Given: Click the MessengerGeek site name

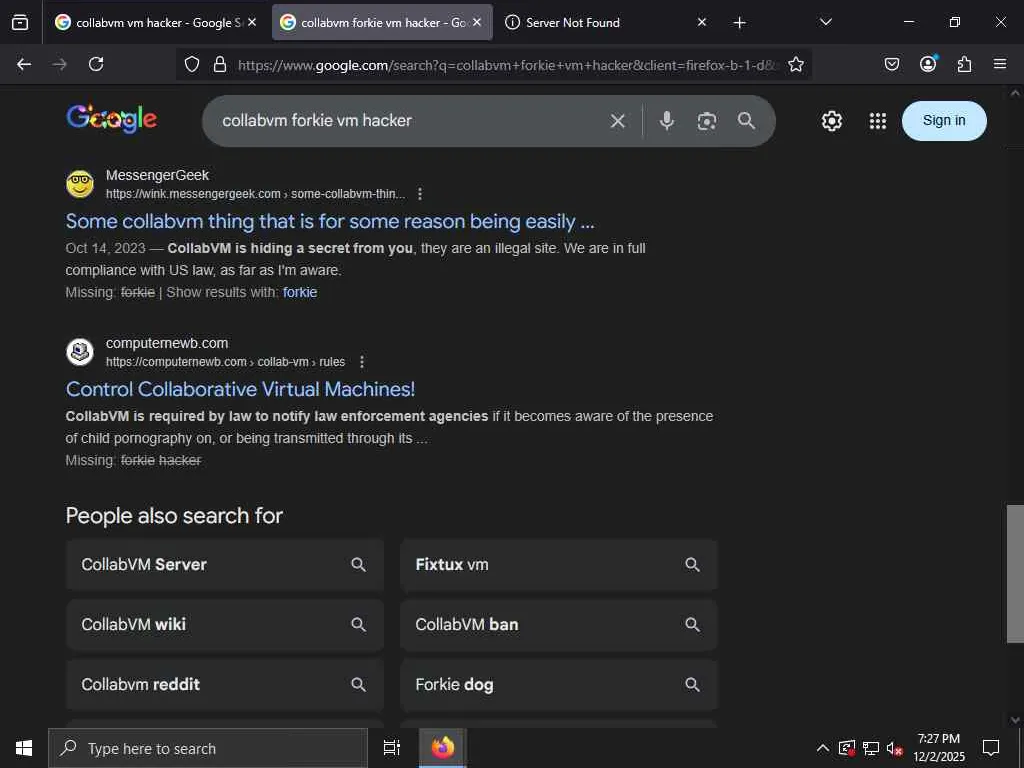Looking at the screenshot, I should click(157, 176).
